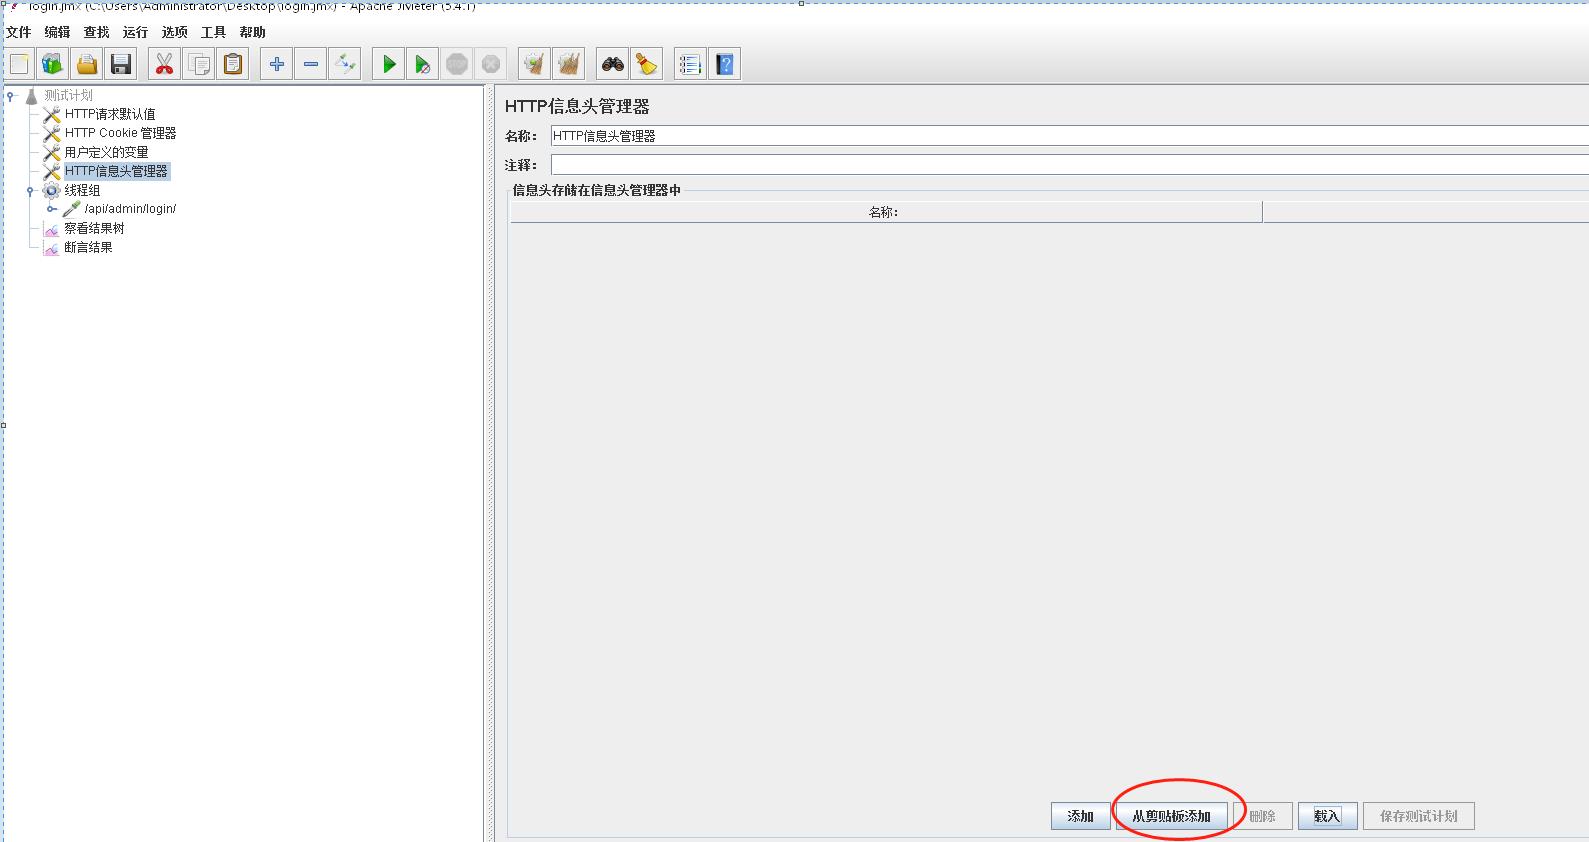Image resolution: width=1589 pixels, height=842 pixels.
Task: Select 用户定义的变量 in the tree
Action: (106, 152)
